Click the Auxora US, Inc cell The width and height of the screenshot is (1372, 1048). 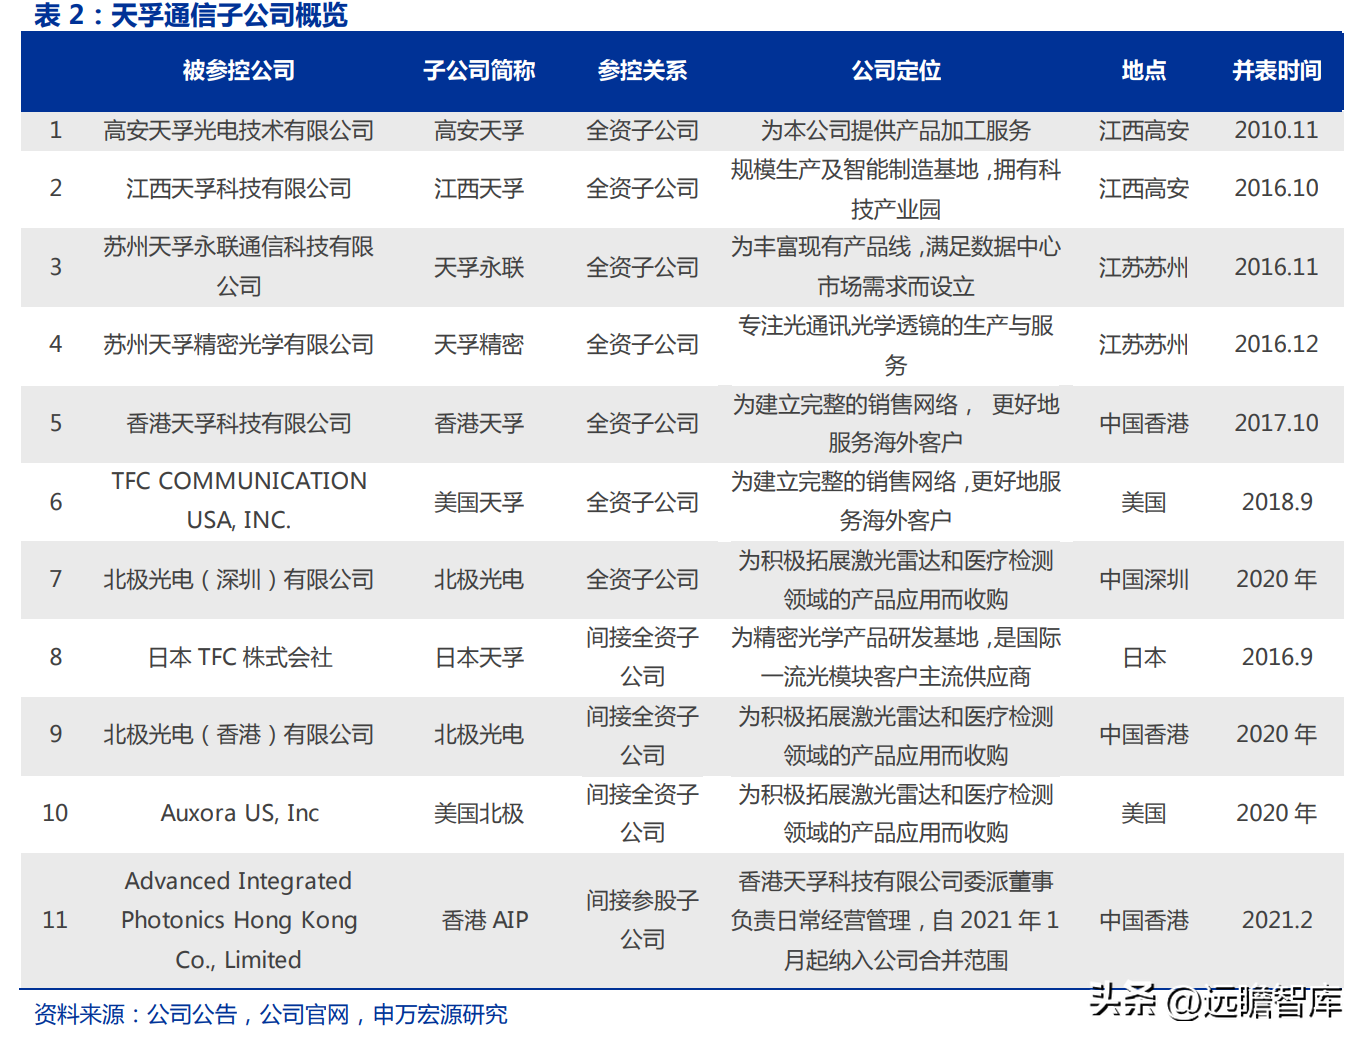pyautogui.click(x=240, y=813)
